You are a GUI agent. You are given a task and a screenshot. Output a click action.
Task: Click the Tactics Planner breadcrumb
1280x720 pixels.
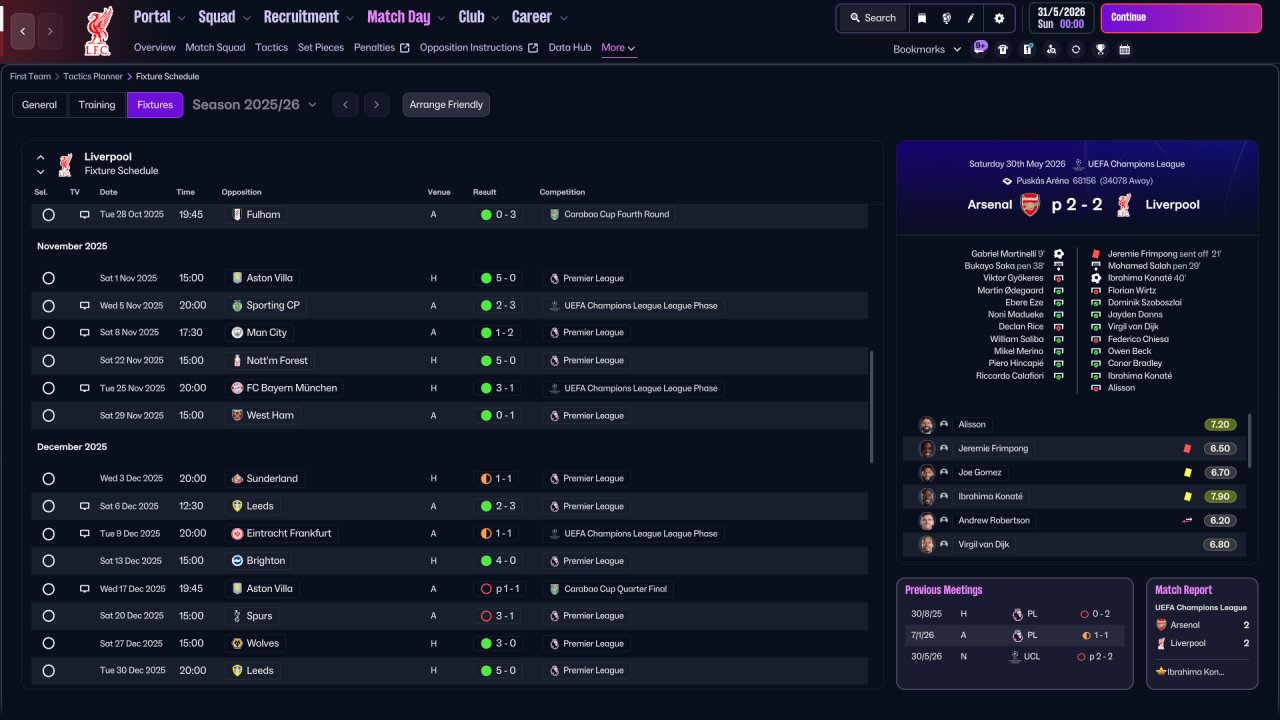pyautogui.click(x=93, y=76)
